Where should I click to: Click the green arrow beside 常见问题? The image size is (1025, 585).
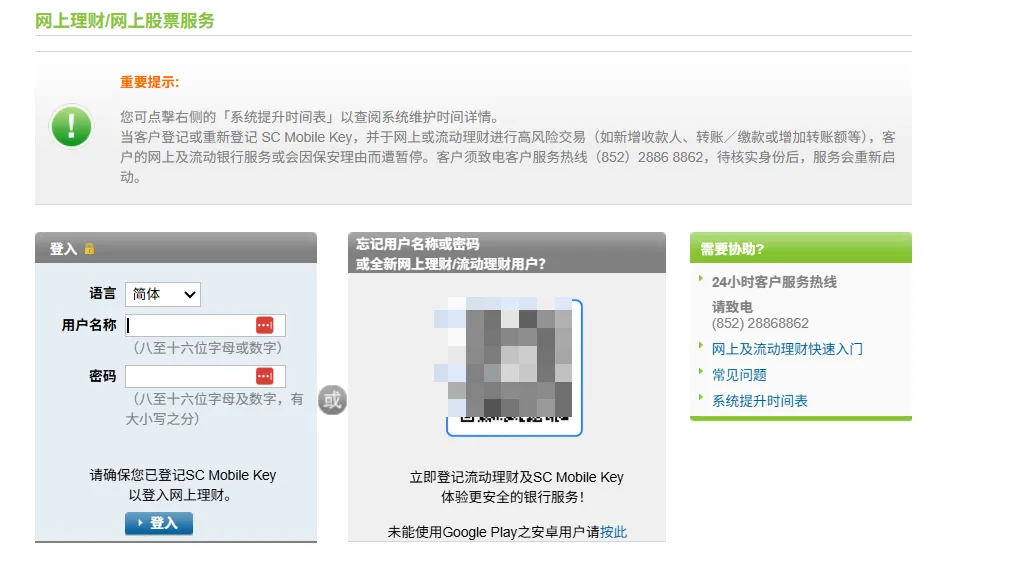click(x=701, y=371)
